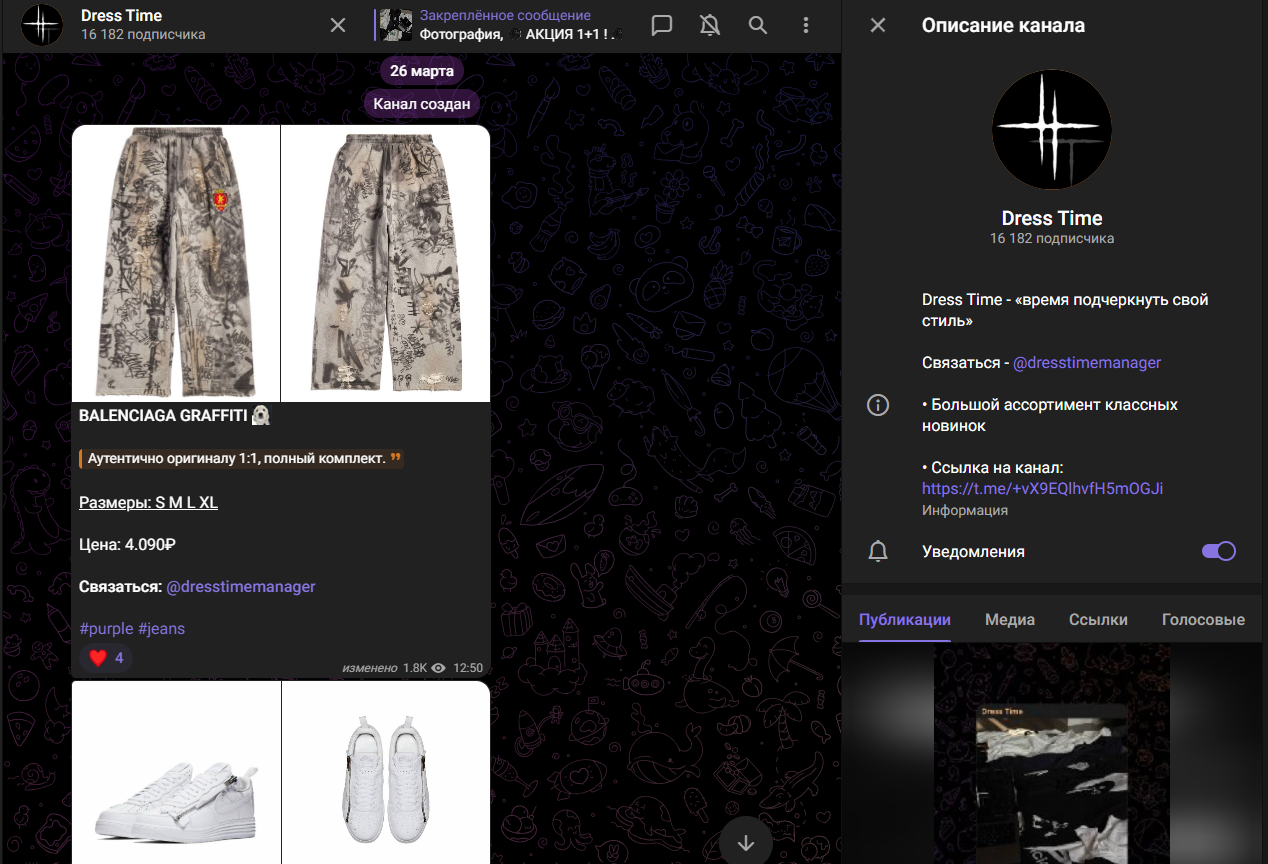Open the Голосовые tab
Screen dimensions: 1268x864
1202,620
